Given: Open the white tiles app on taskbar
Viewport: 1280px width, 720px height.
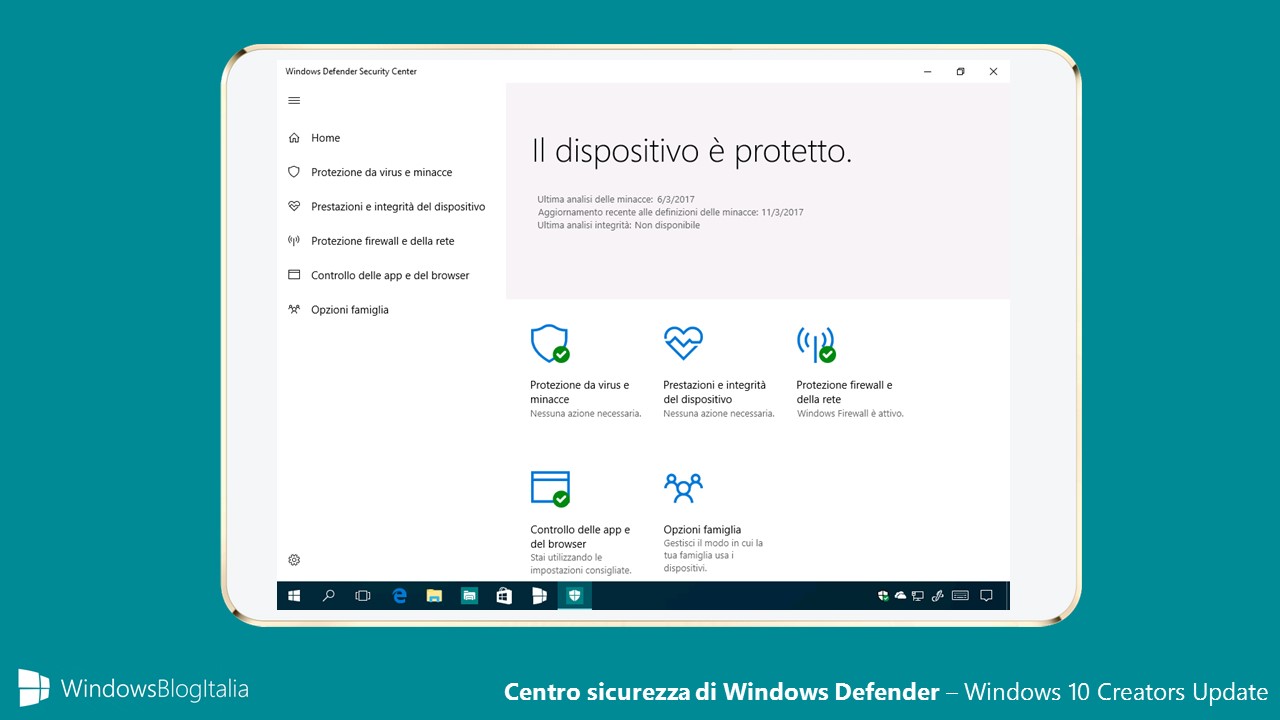Looking at the screenshot, I should click(539, 596).
